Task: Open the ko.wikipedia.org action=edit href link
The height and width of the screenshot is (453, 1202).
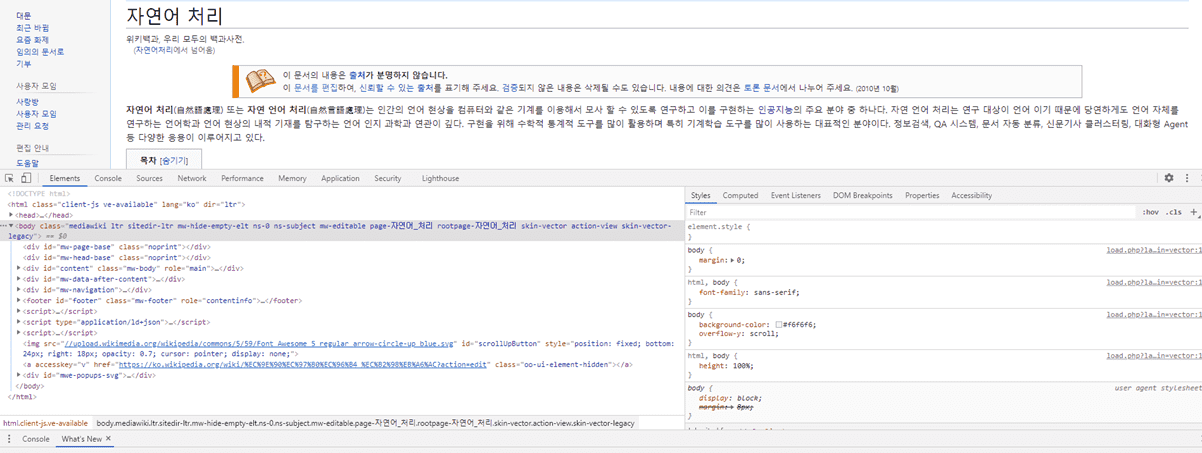Action: (x=303, y=365)
